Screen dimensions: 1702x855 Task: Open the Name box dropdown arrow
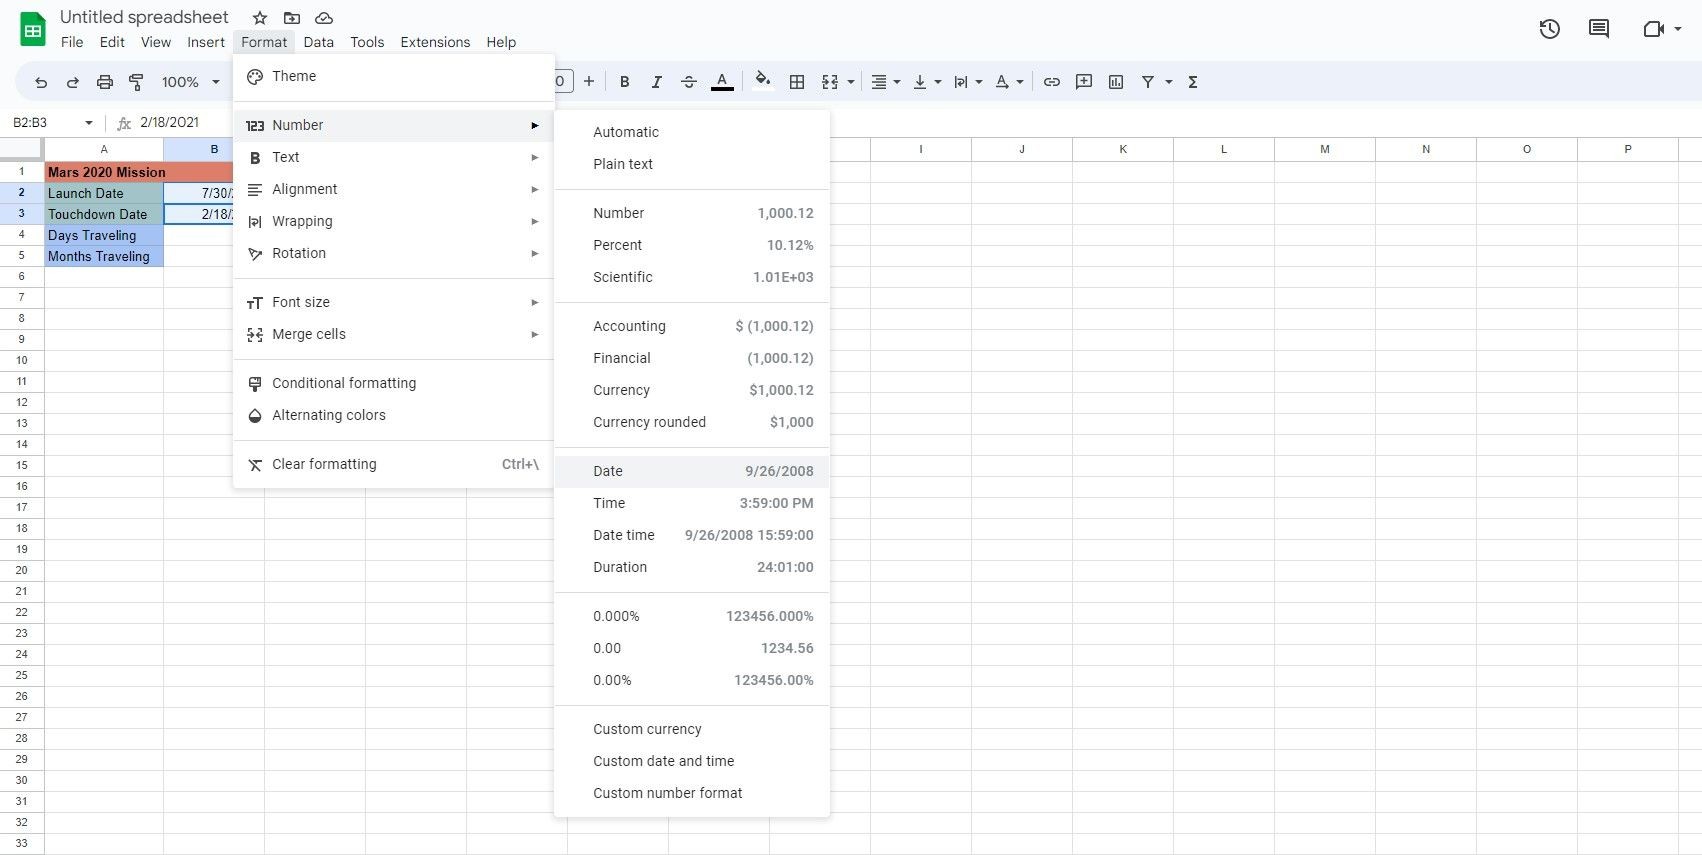pyautogui.click(x=89, y=123)
